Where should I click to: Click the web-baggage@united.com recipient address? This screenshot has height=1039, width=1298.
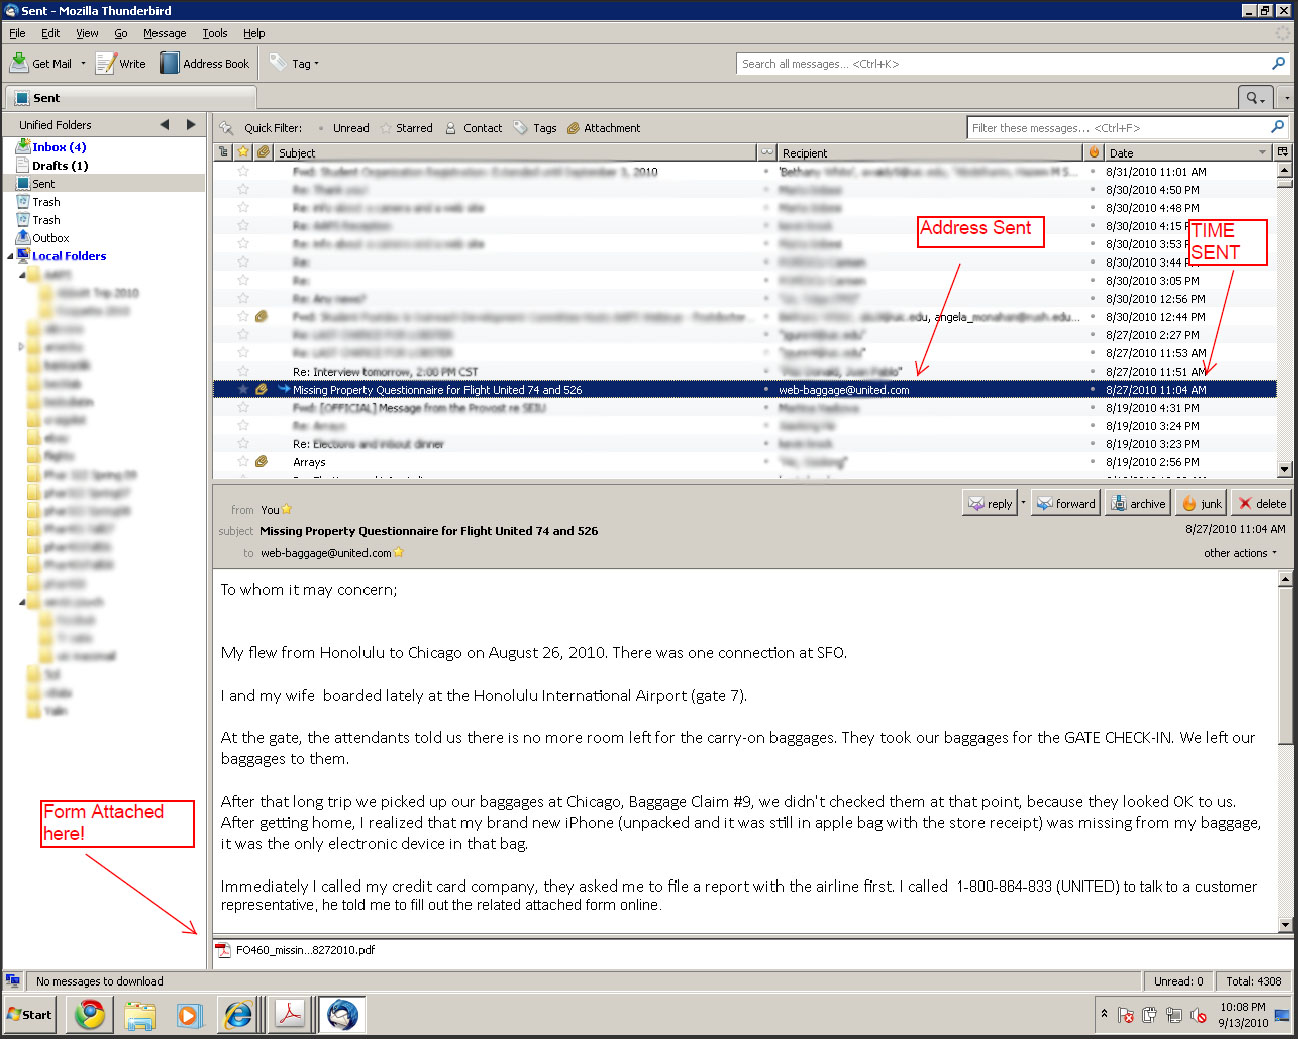coord(326,553)
